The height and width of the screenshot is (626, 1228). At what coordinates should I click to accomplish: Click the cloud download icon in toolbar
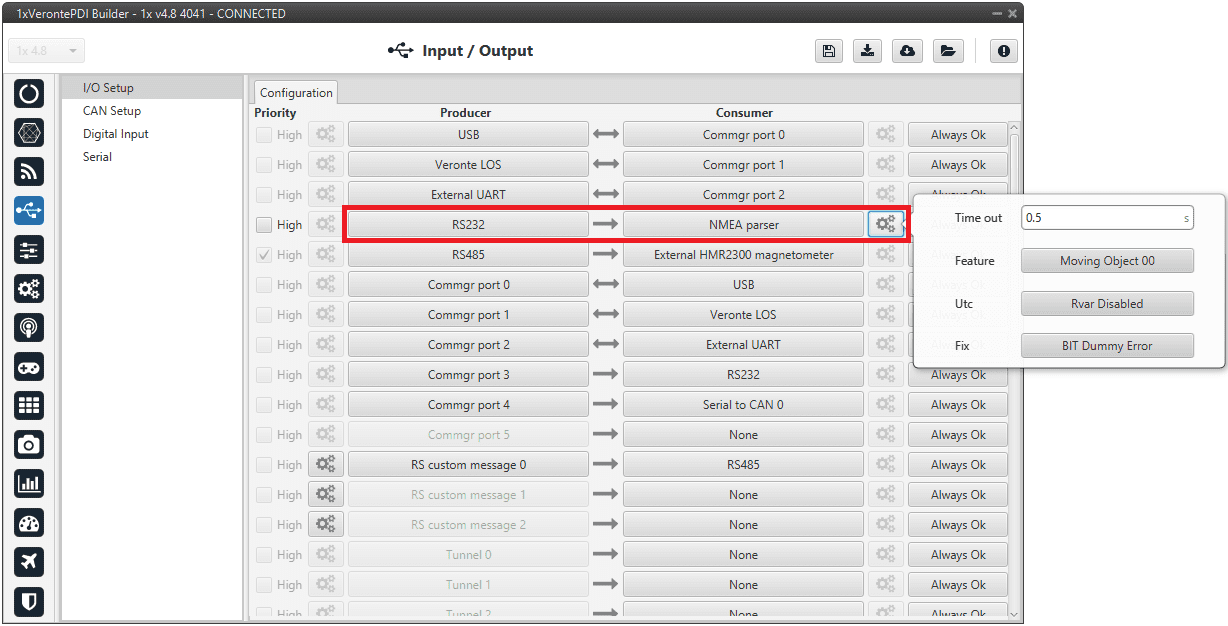click(907, 51)
